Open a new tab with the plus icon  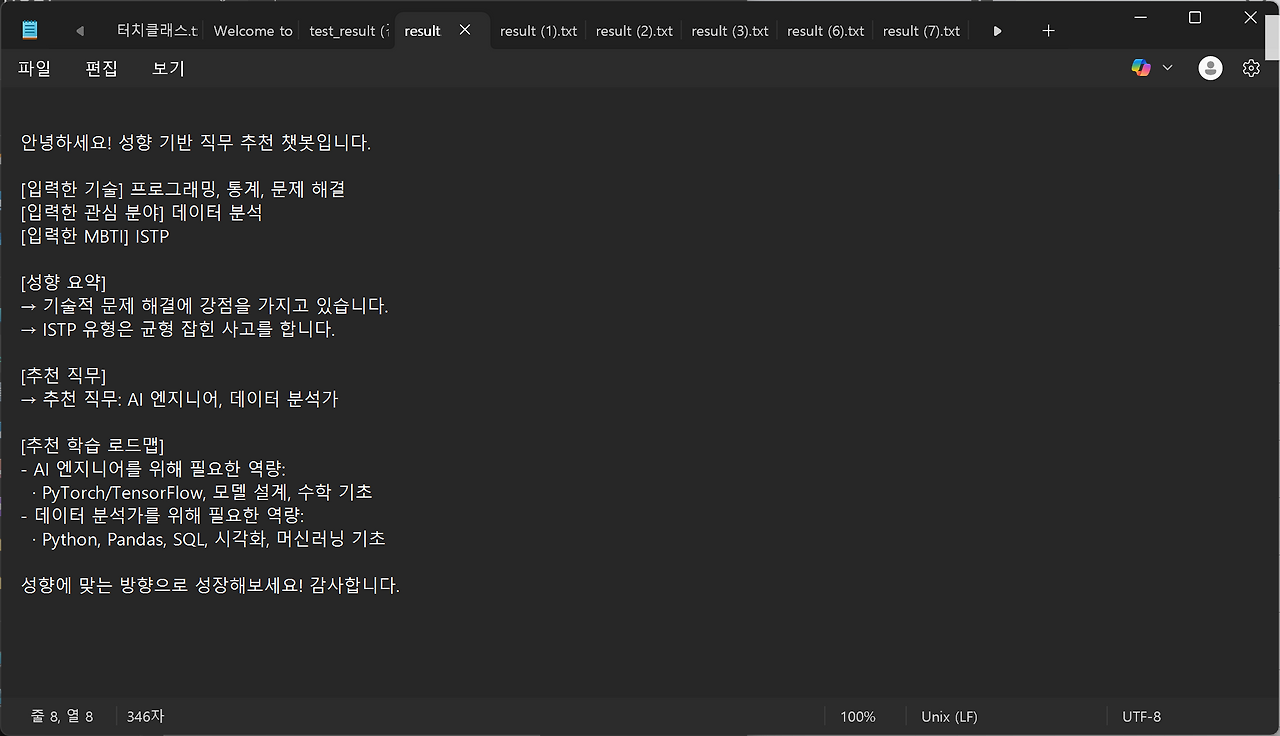[1048, 31]
